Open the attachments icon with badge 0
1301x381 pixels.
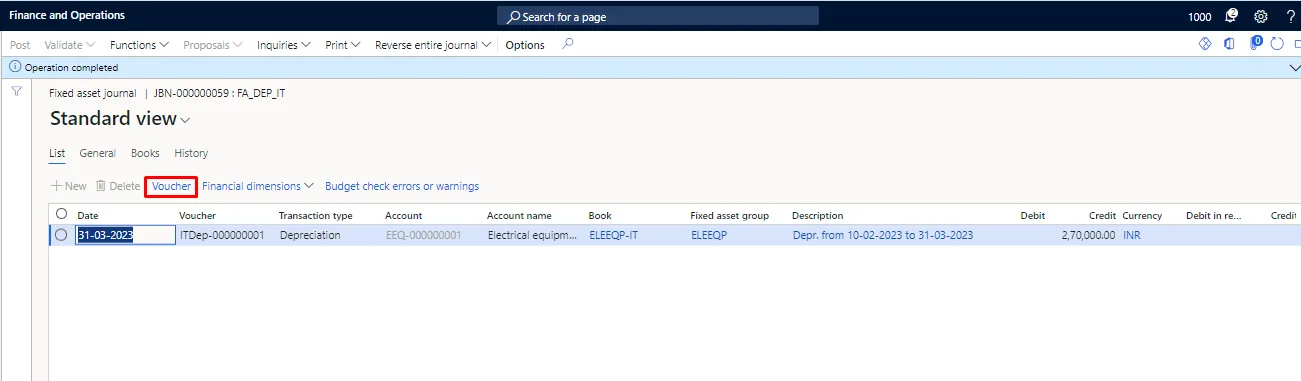coord(1255,43)
